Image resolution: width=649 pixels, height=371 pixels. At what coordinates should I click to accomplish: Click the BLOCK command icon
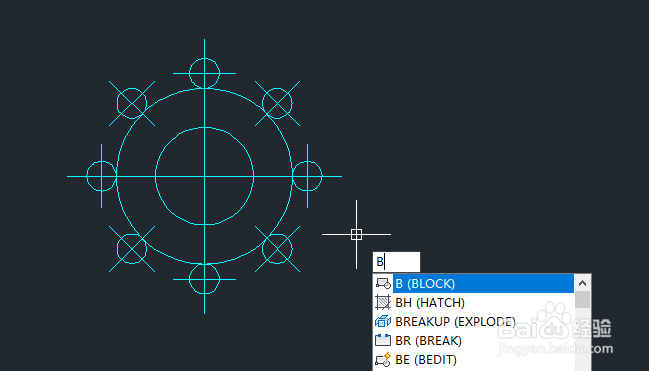point(383,284)
